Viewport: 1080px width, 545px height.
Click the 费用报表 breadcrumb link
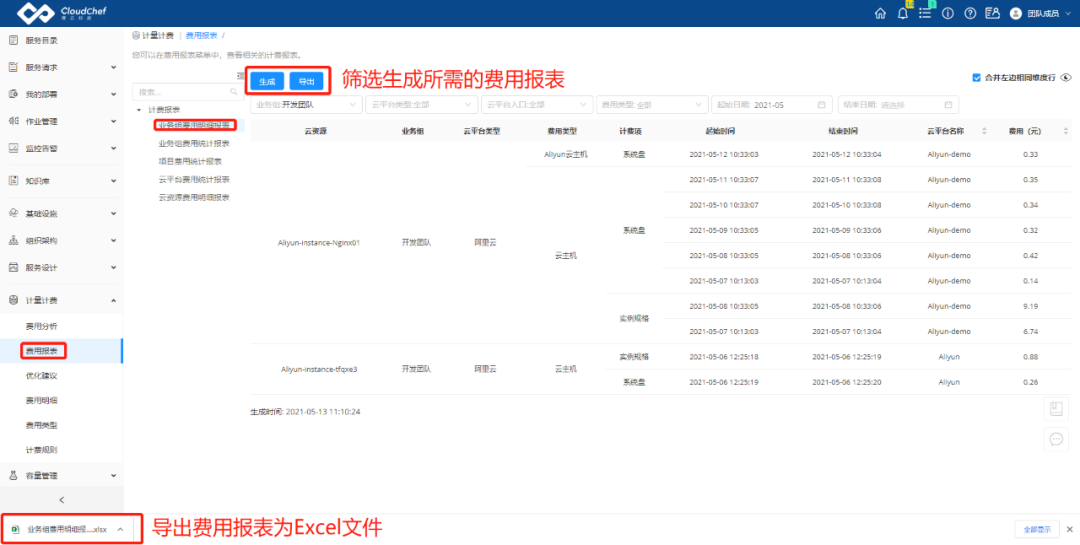coord(202,35)
